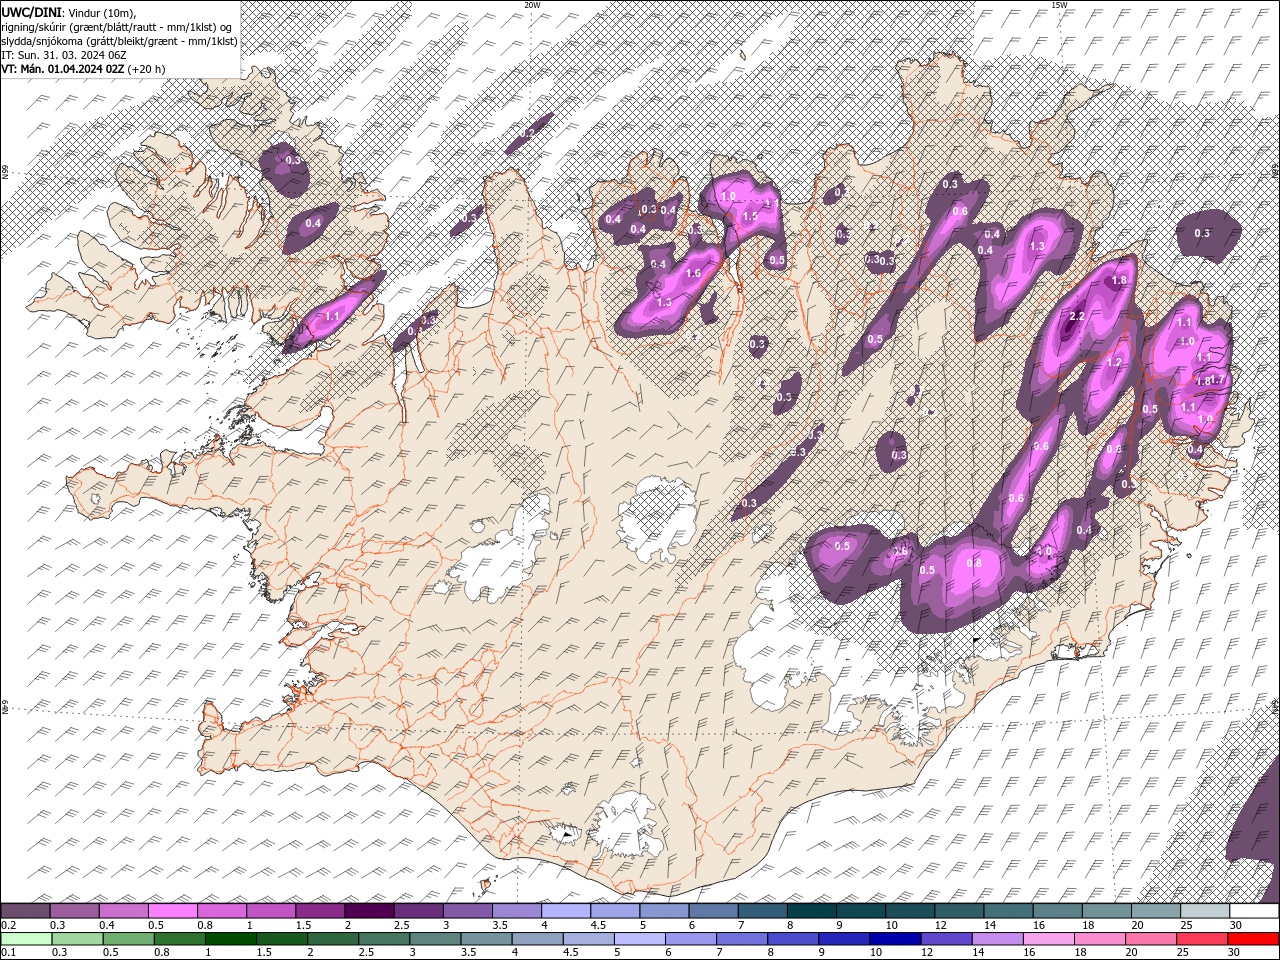This screenshot has height=960, width=1280.
Task: Select dark purple top-row swatch labeled 2
Action: 369,911
